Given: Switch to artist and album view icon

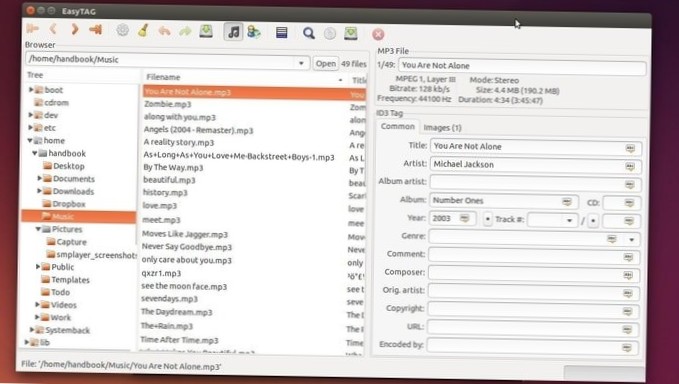Looking at the screenshot, I should (x=254, y=32).
